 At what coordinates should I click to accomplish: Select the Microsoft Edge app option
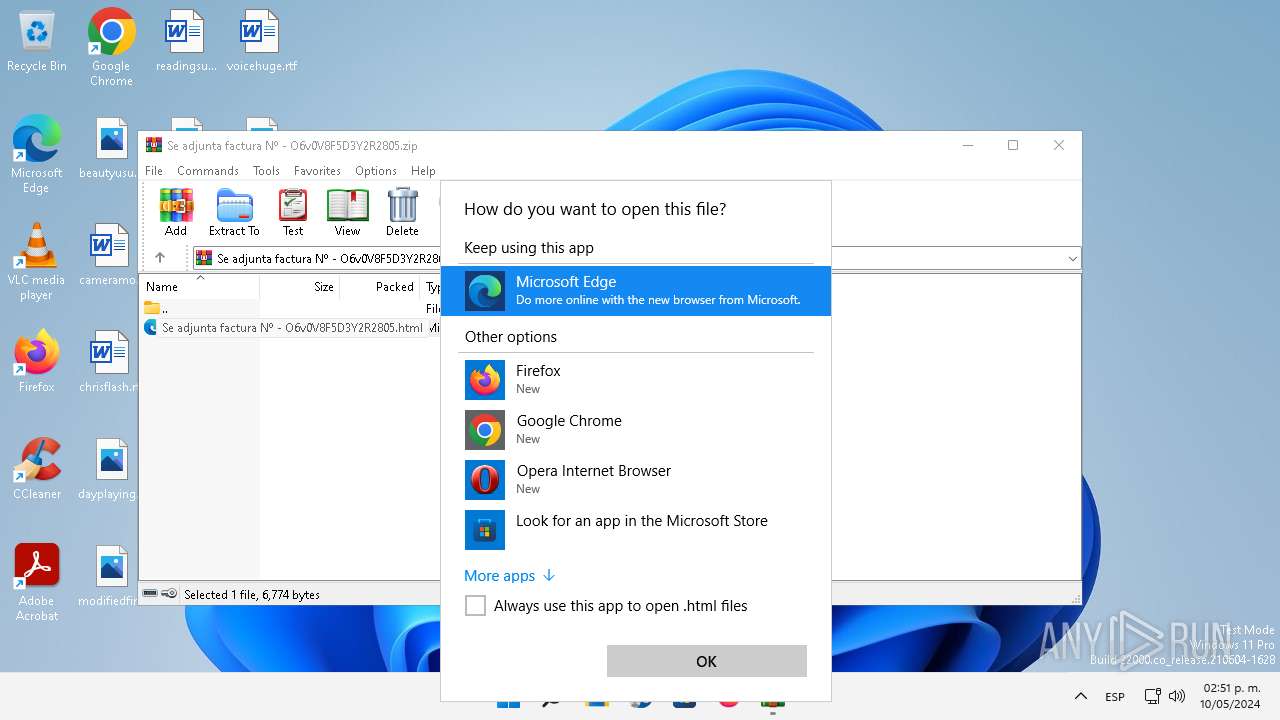(636, 291)
